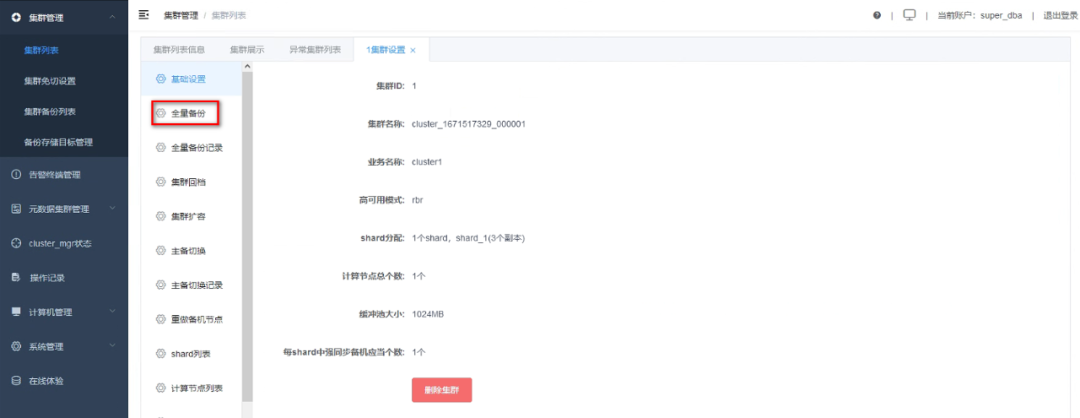Click the 集群回档 gear icon
The width and height of the screenshot is (1080, 418).
160,182
